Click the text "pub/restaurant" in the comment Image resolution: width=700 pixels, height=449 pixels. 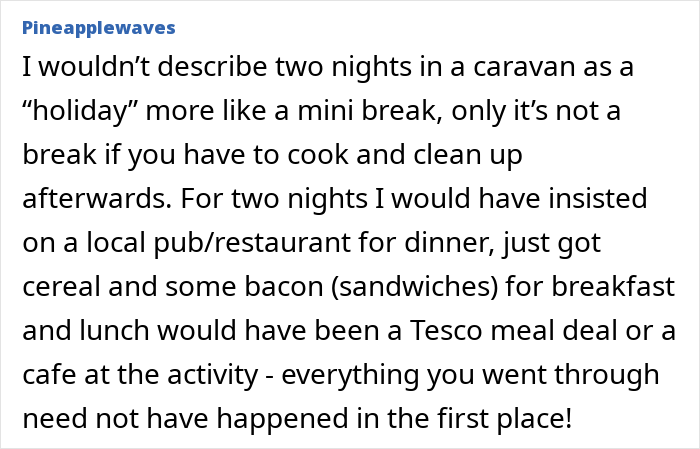point(252,243)
